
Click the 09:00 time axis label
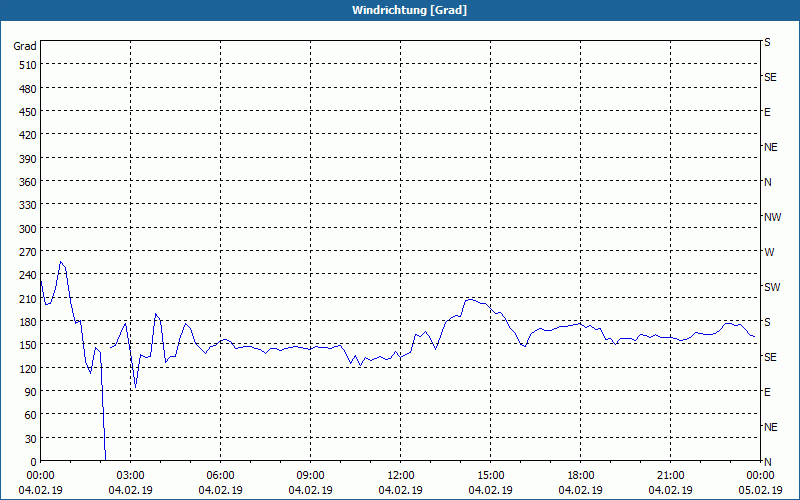tap(310, 476)
